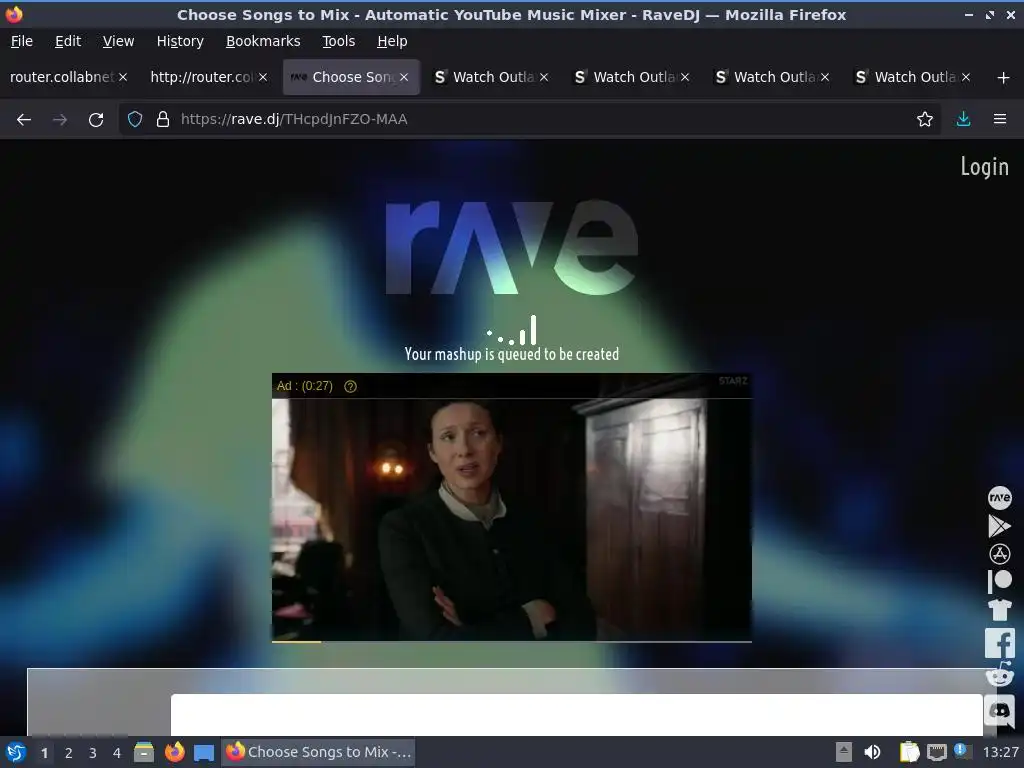1024x768 pixels.
Task: Bookmark this page with the star
Action: tap(925, 119)
